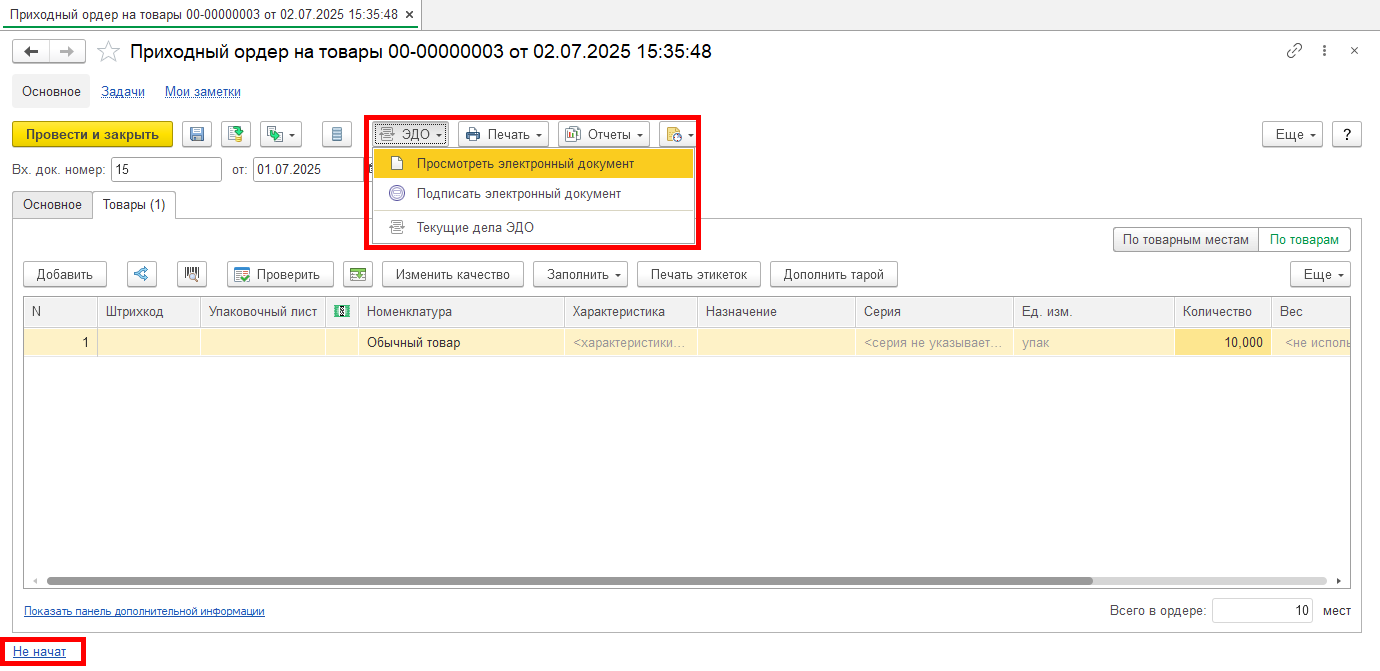Open the Отчеты dropdown menu
The height and width of the screenshot is (671, 1380).
[x=604, y=134]
